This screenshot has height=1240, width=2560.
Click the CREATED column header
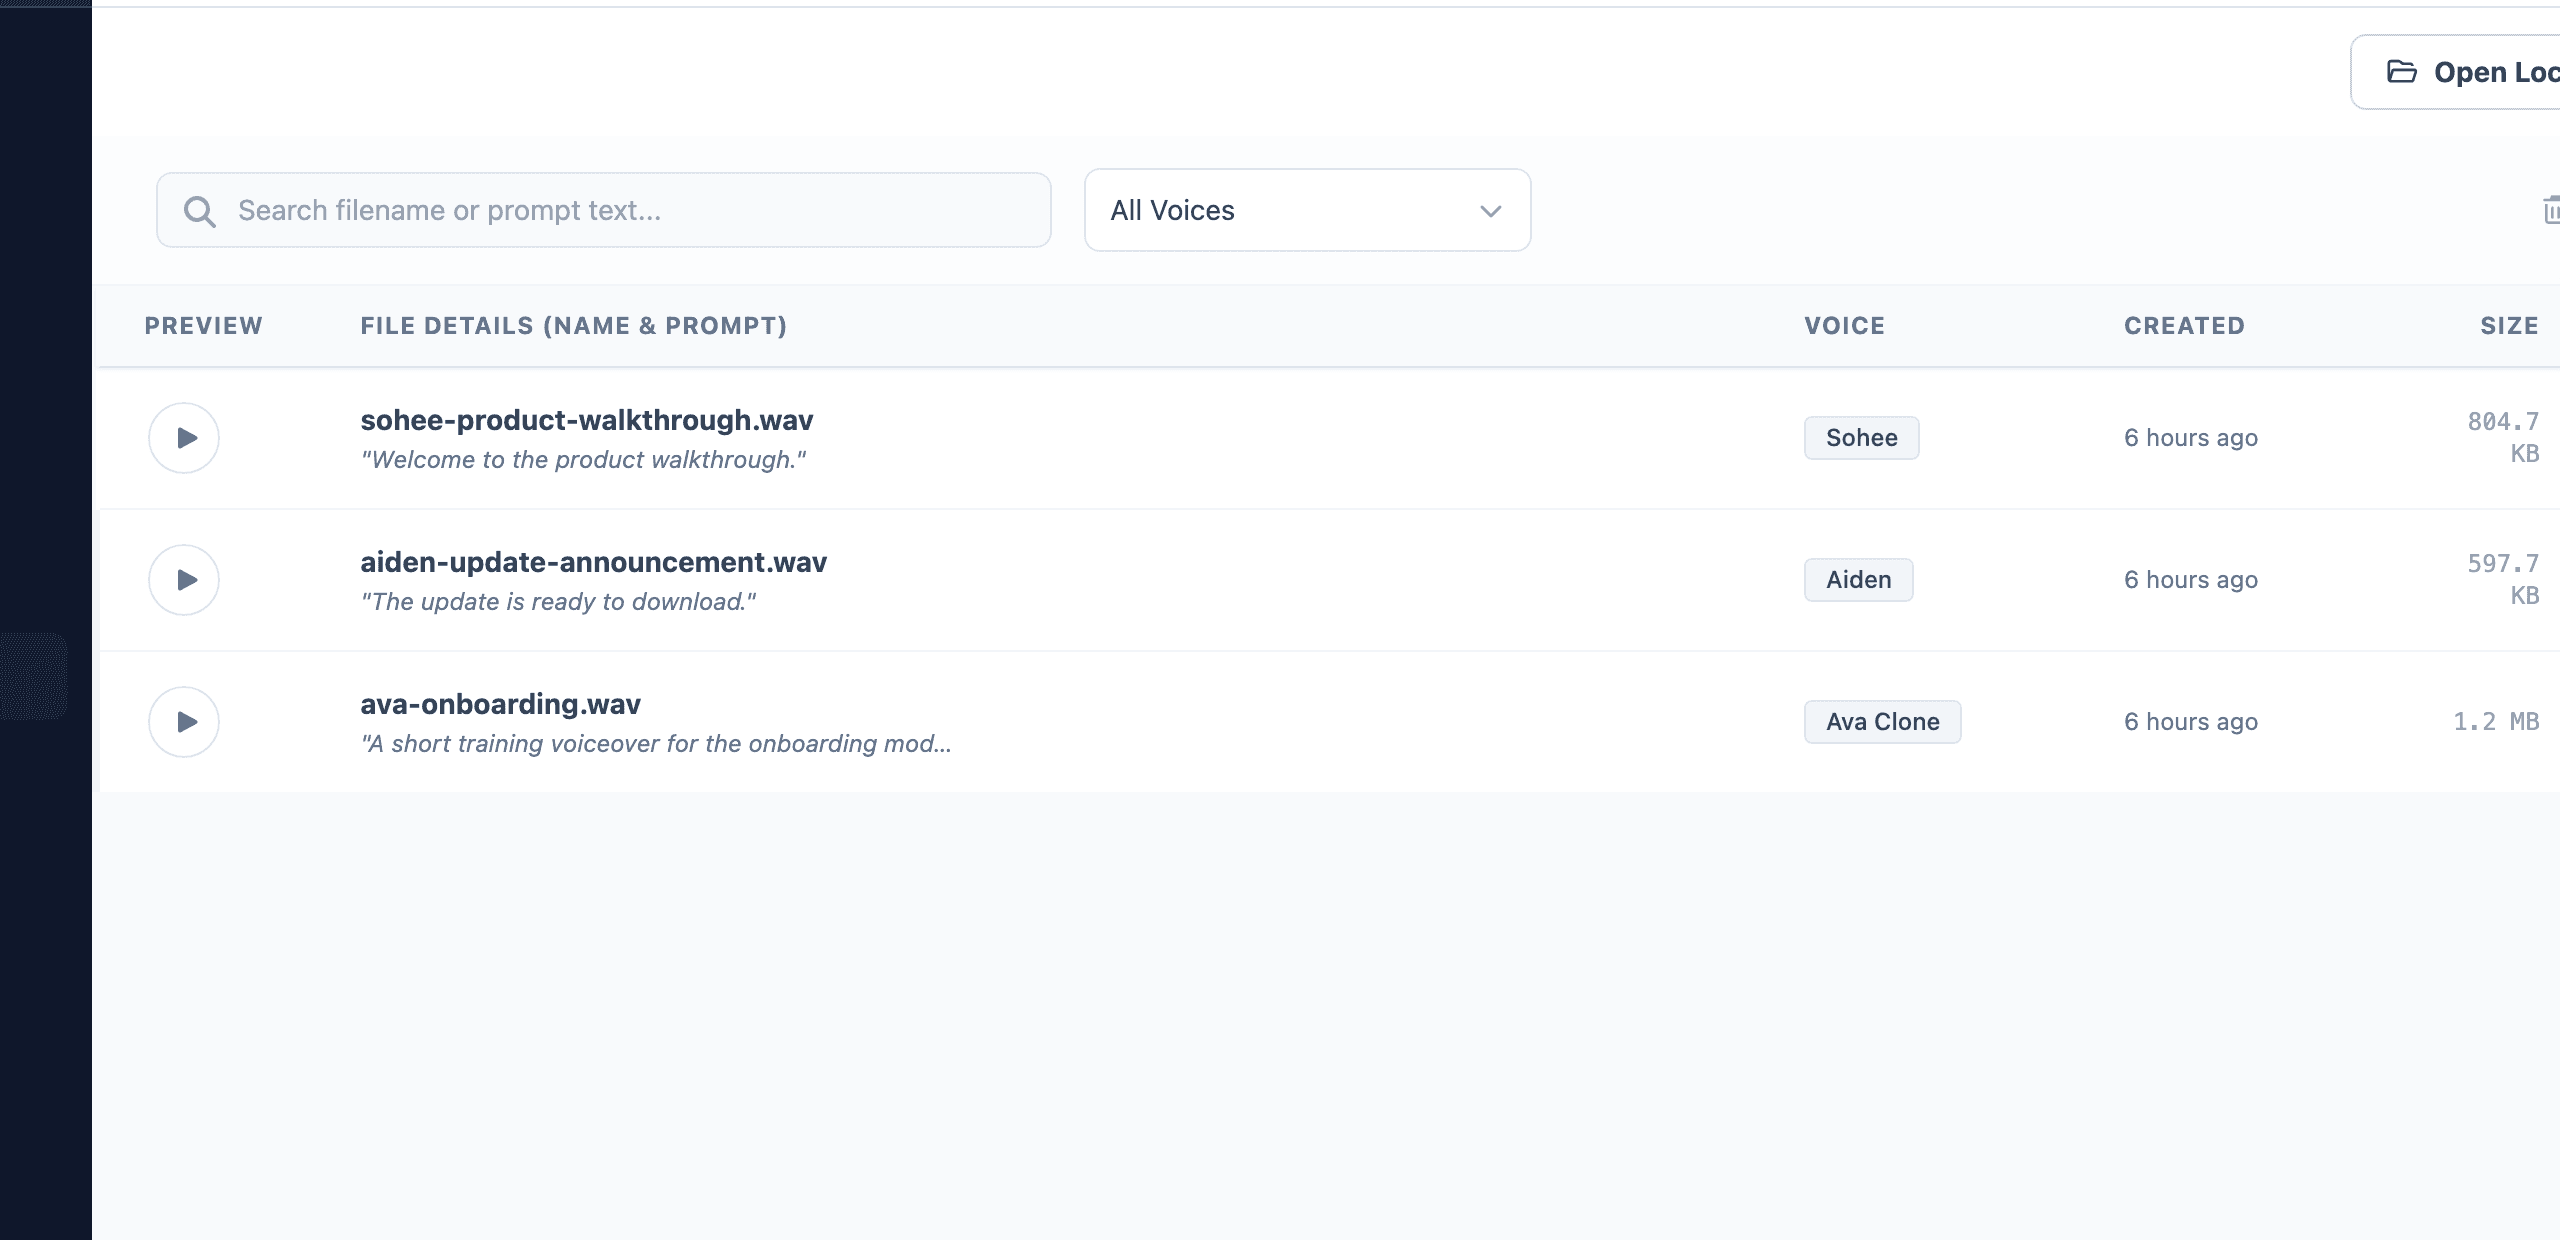pyautogui.click(x=2185, y=326)
